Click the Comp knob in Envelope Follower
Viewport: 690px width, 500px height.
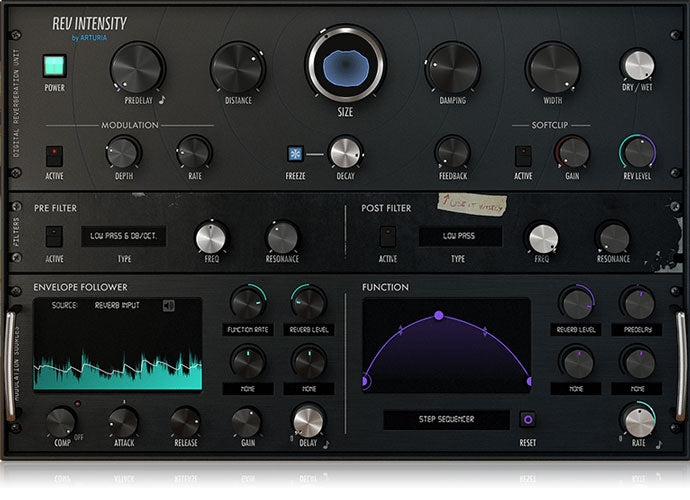pyautogui.click(x=61, y=423)
